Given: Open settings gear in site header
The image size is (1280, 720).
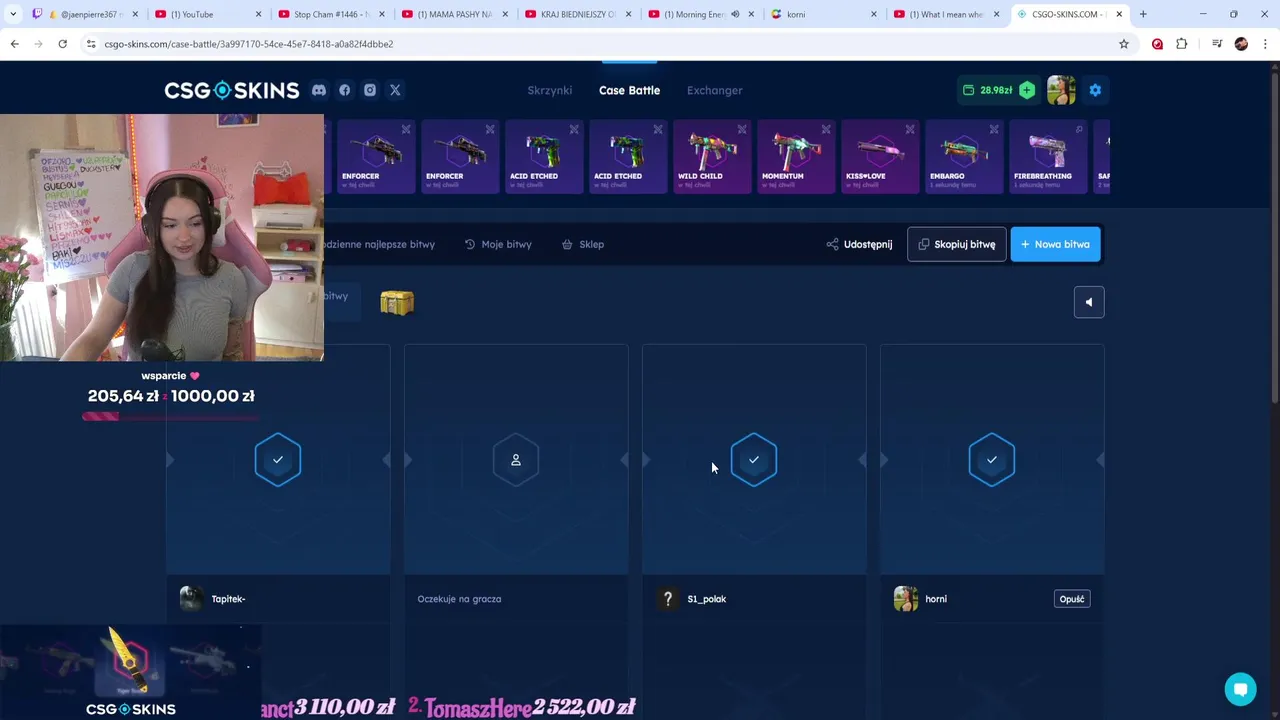Looking at the screenshot, I should click(1095, 90).
